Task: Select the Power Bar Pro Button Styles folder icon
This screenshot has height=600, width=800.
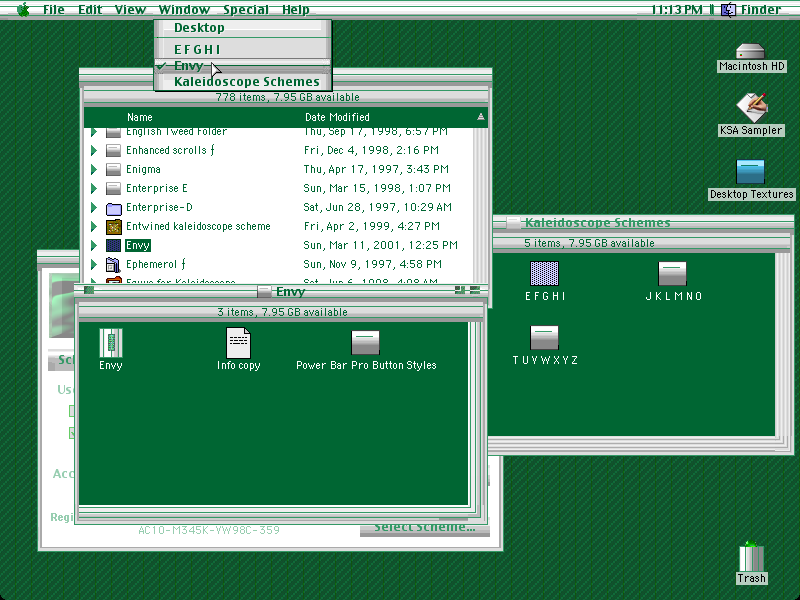Action: click(x=365, y=342)
